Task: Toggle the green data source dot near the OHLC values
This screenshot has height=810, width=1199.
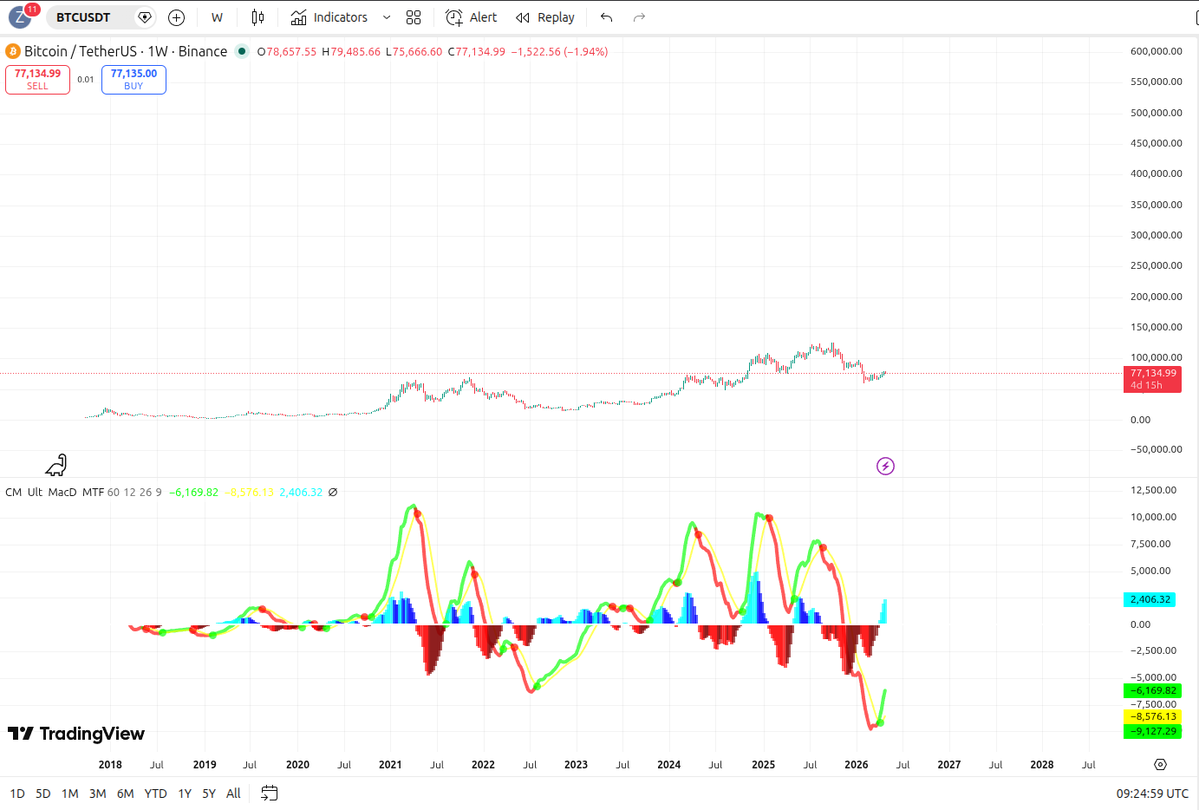Action: click(240, 51)
